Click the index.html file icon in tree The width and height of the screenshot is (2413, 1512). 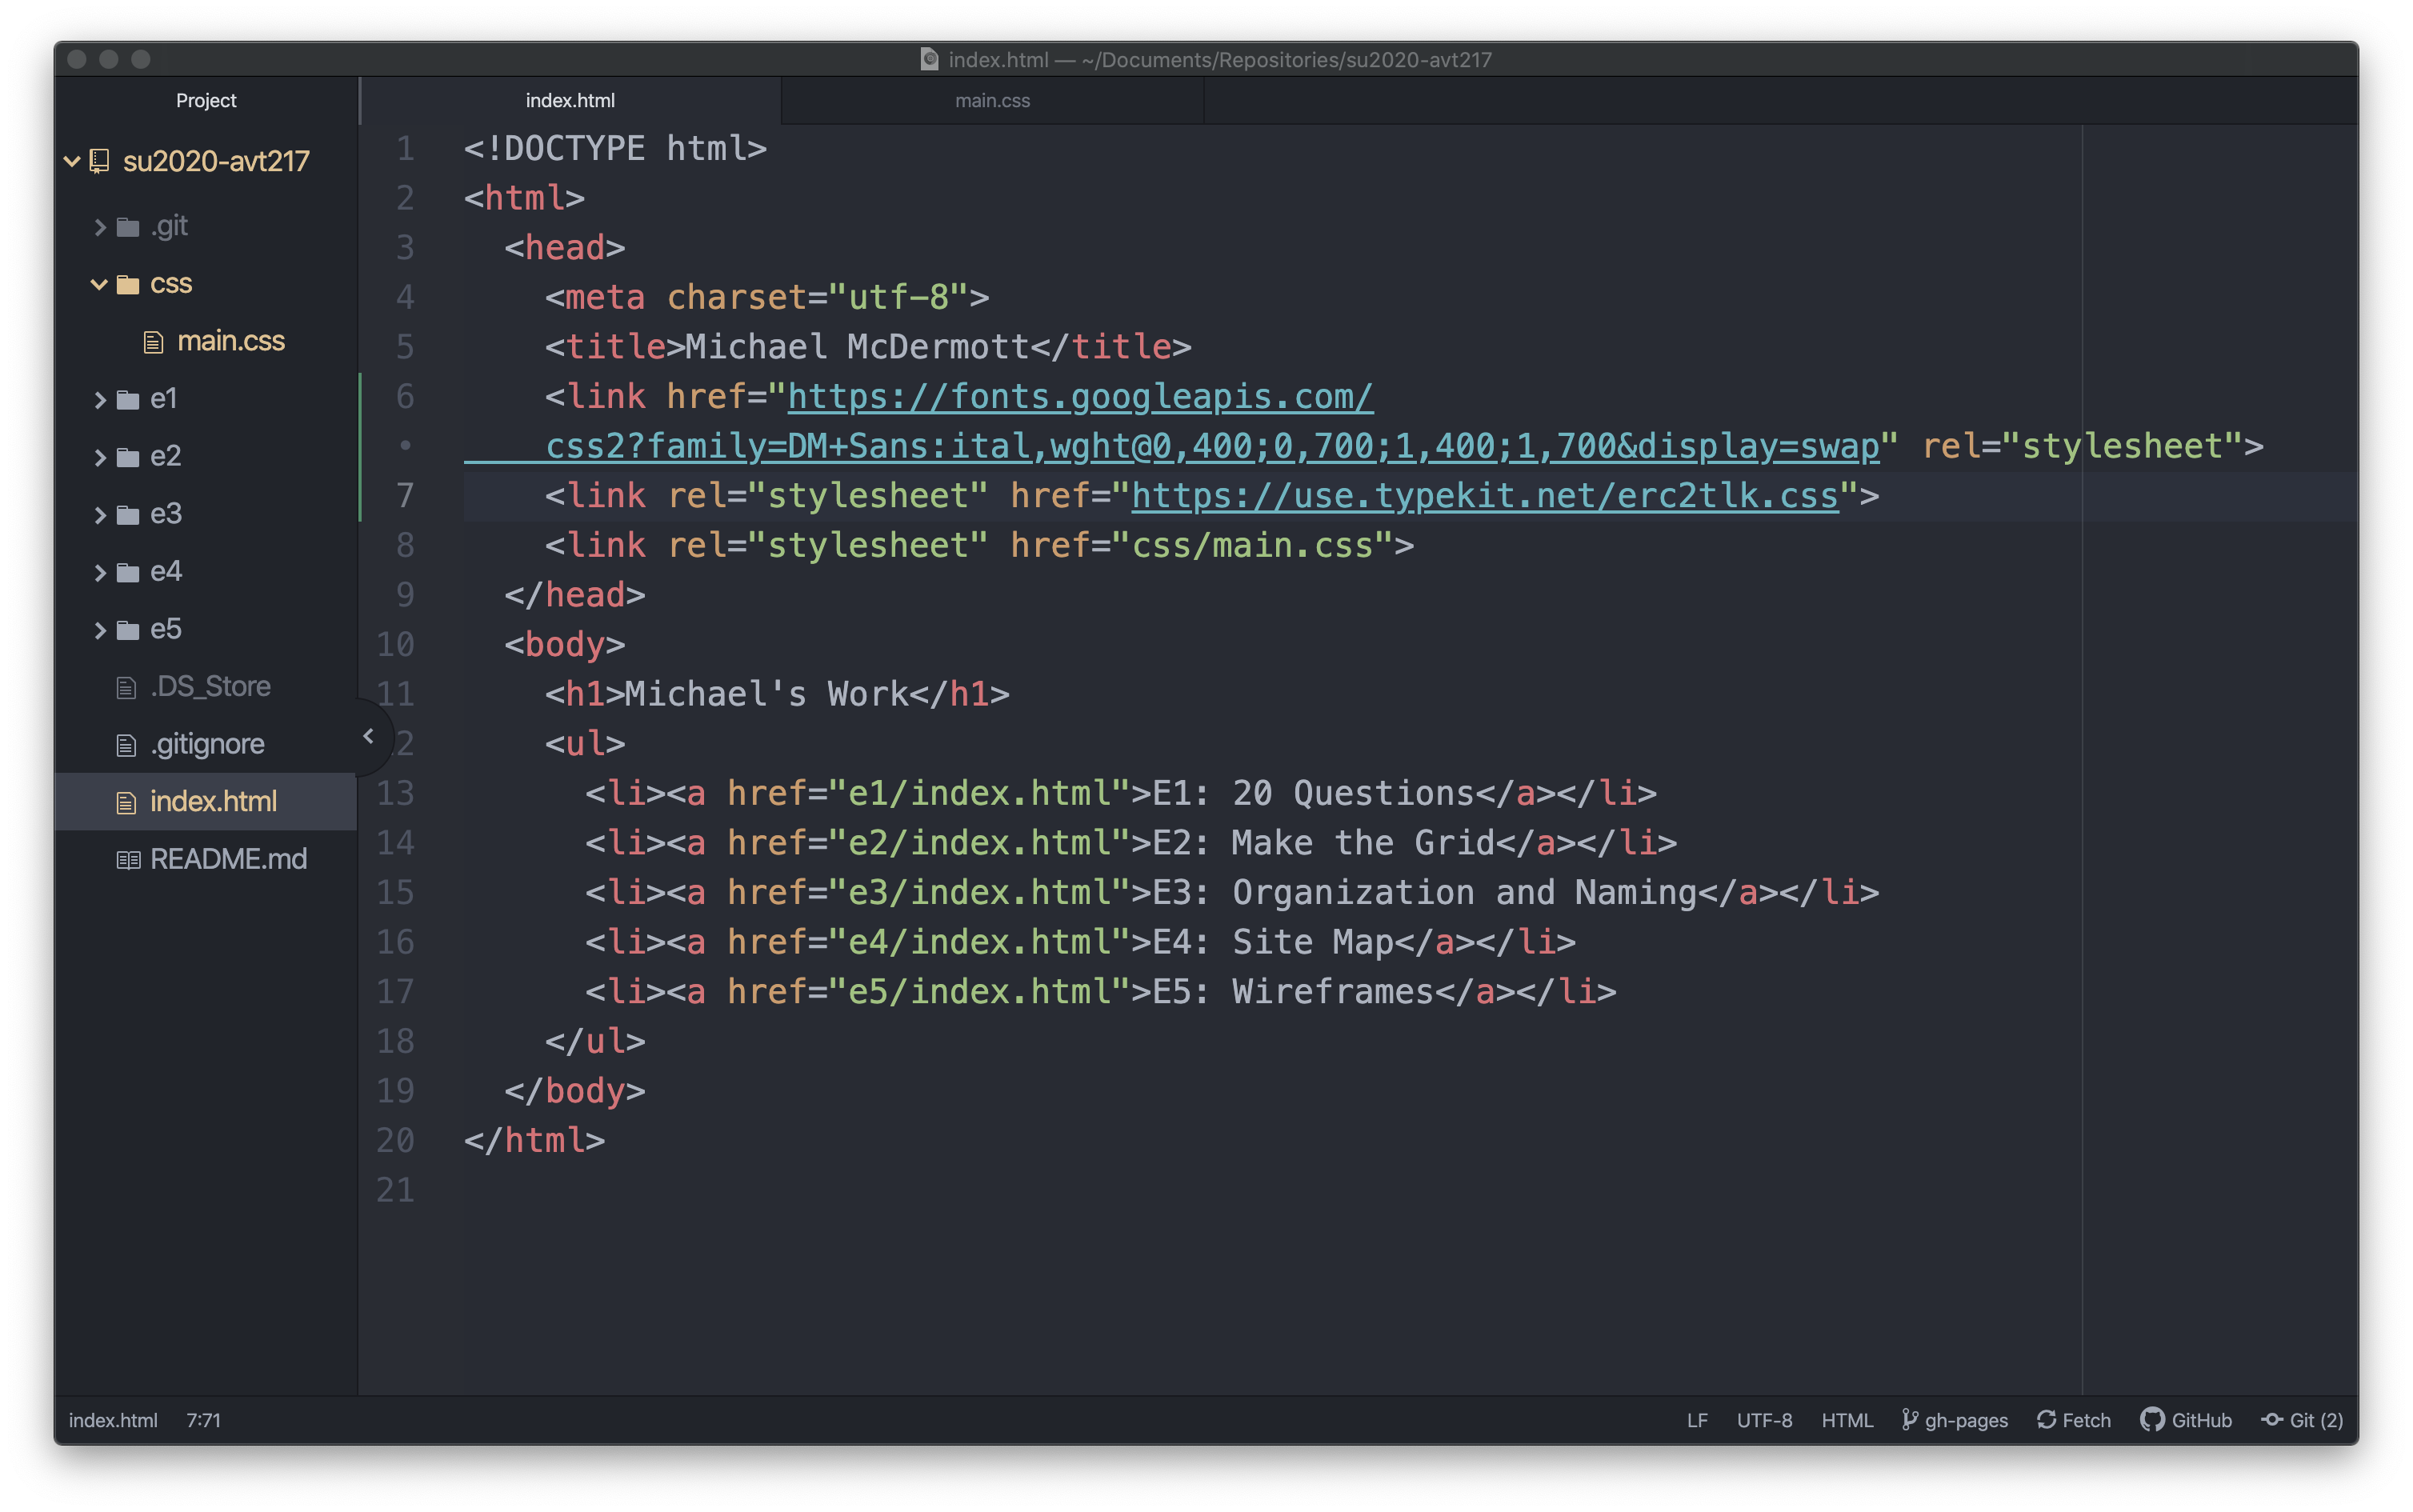(126, 802)
